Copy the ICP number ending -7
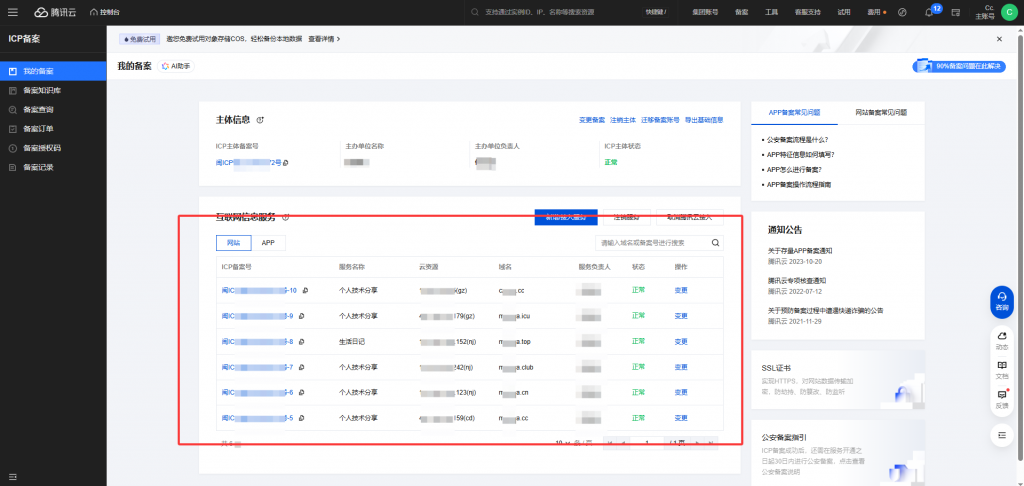1024x486 pixels. pos(301,367)
